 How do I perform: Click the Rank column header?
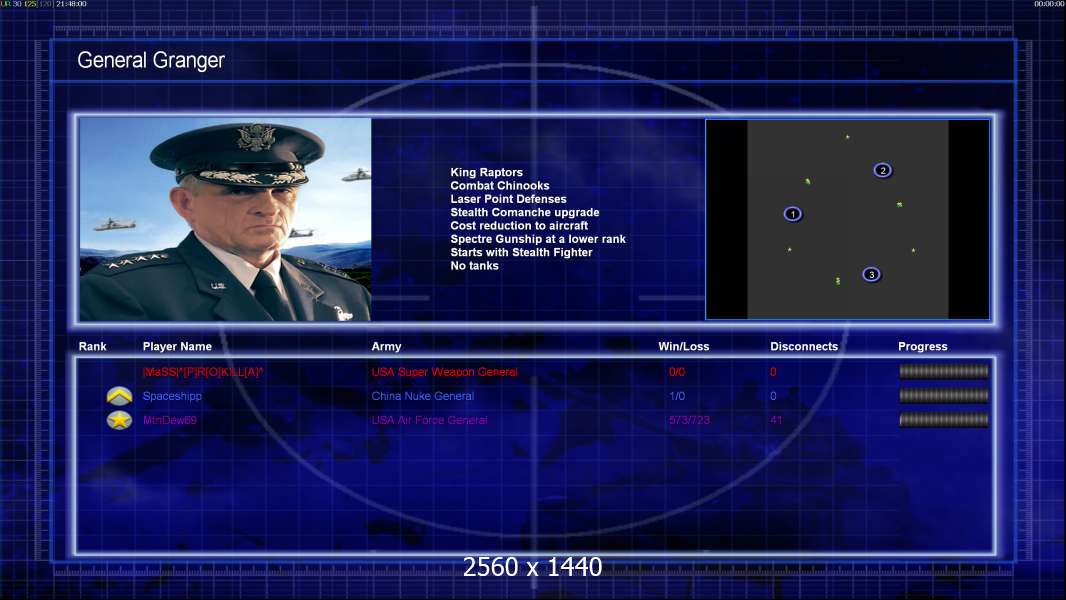click(x=92, y=347)
